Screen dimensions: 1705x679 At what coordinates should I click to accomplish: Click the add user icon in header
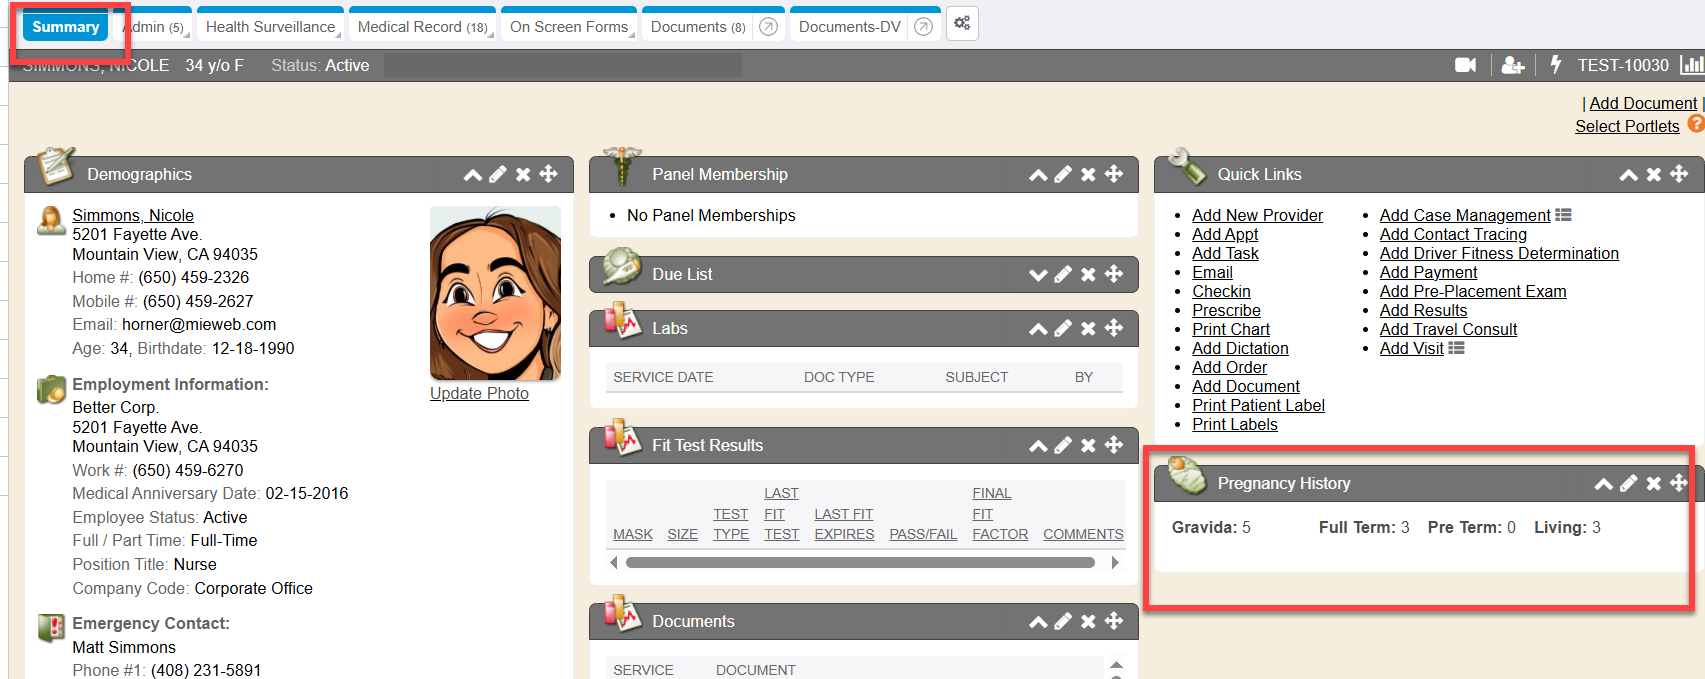click(x=1513, y=65)
